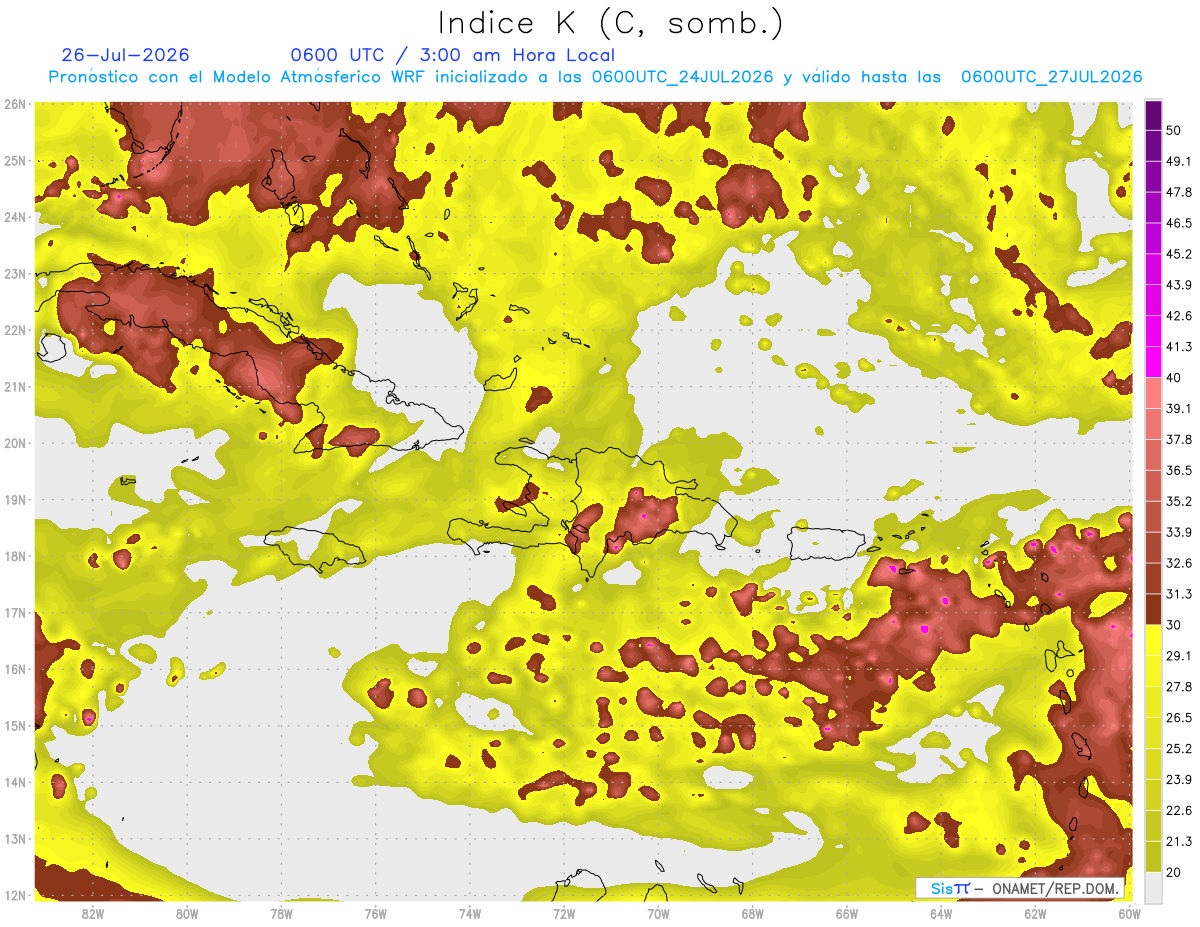Click the "0600 UTC / 3:00 am Hora Local" time label
The width and height of the screenshot is (1200, 927).
pos(452,55)
